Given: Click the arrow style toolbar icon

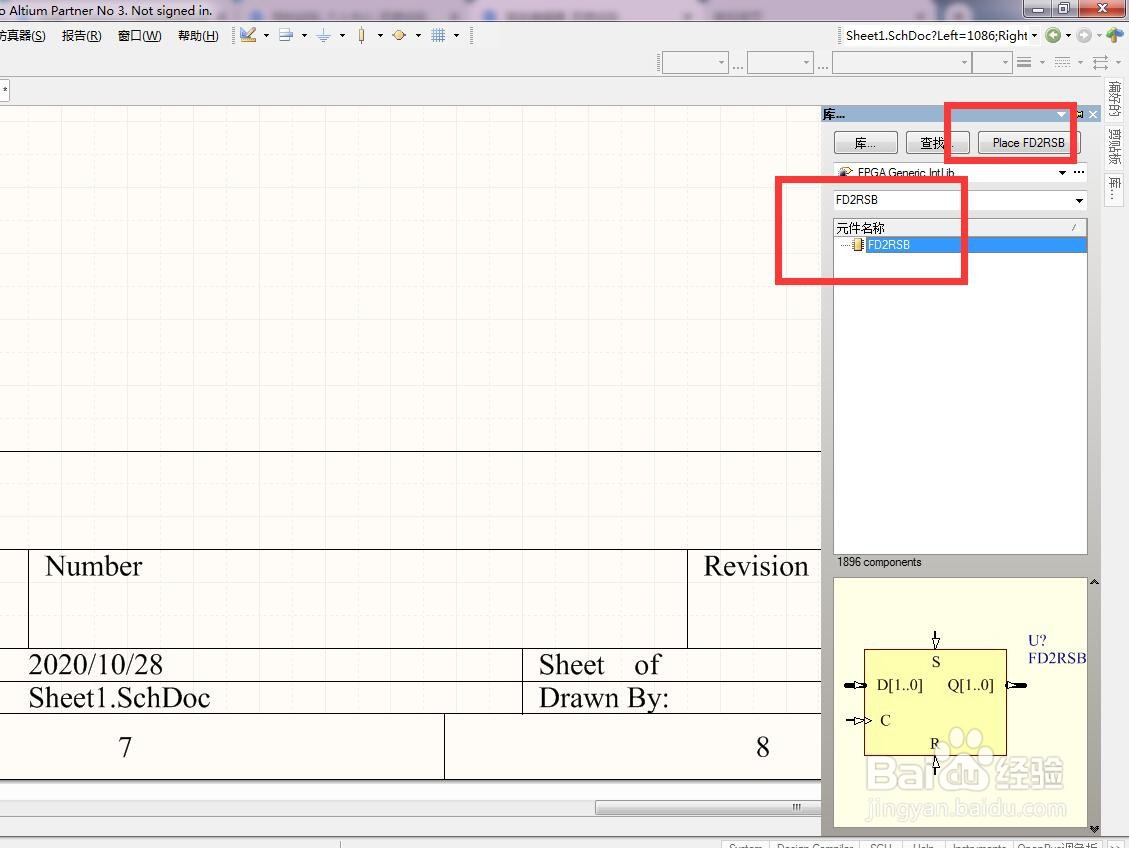Looking at the screenshot, I should tap(1100, 63).
